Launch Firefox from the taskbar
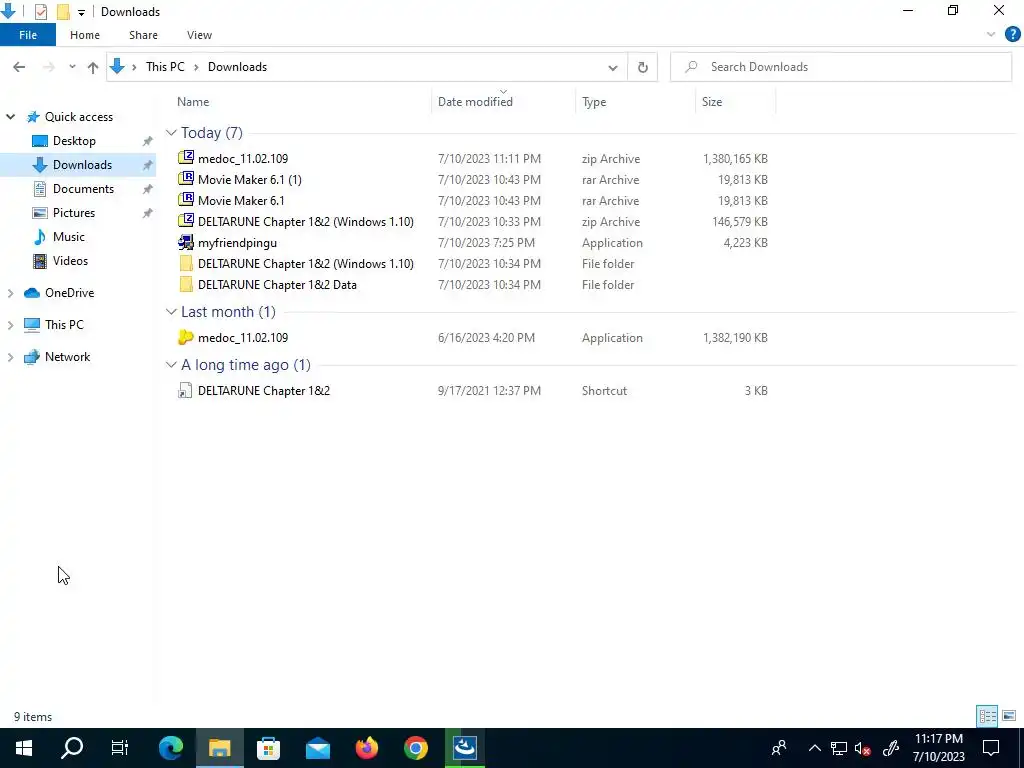The height and width of the screenshot is (768, 1024). point(367,748)
